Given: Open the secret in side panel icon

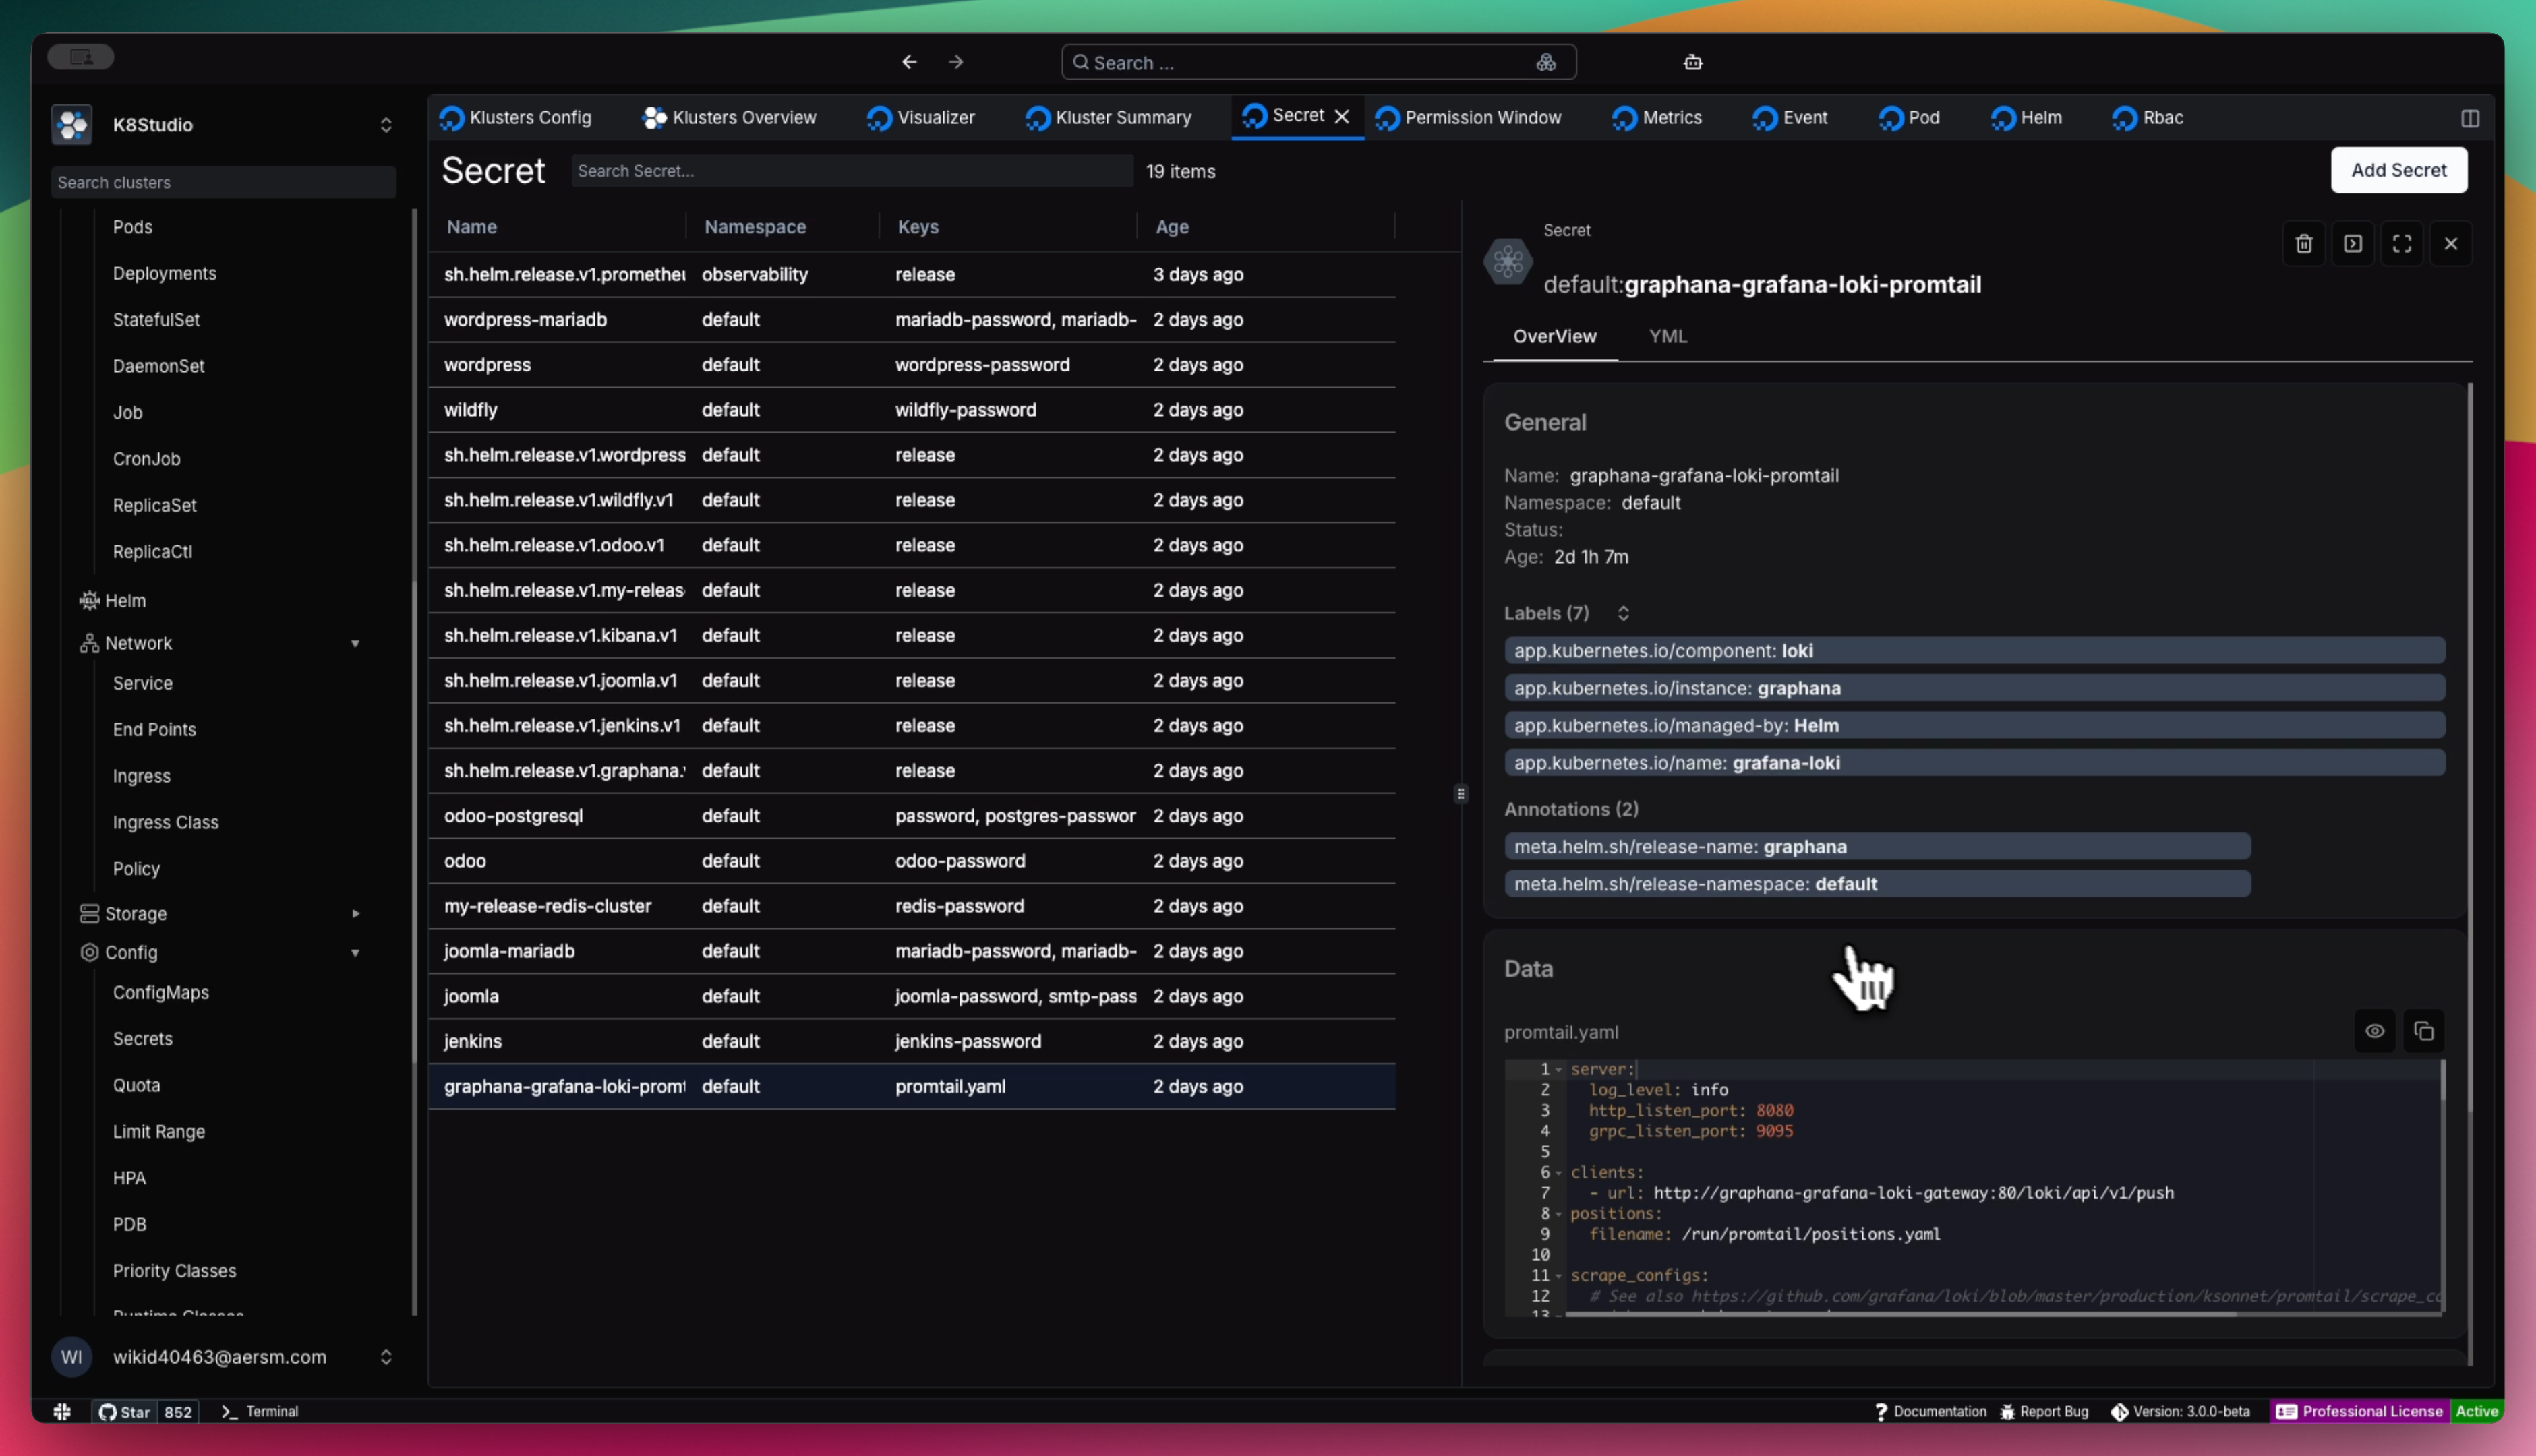Looking at the screenshot, I should click(x=2352, y=243).
